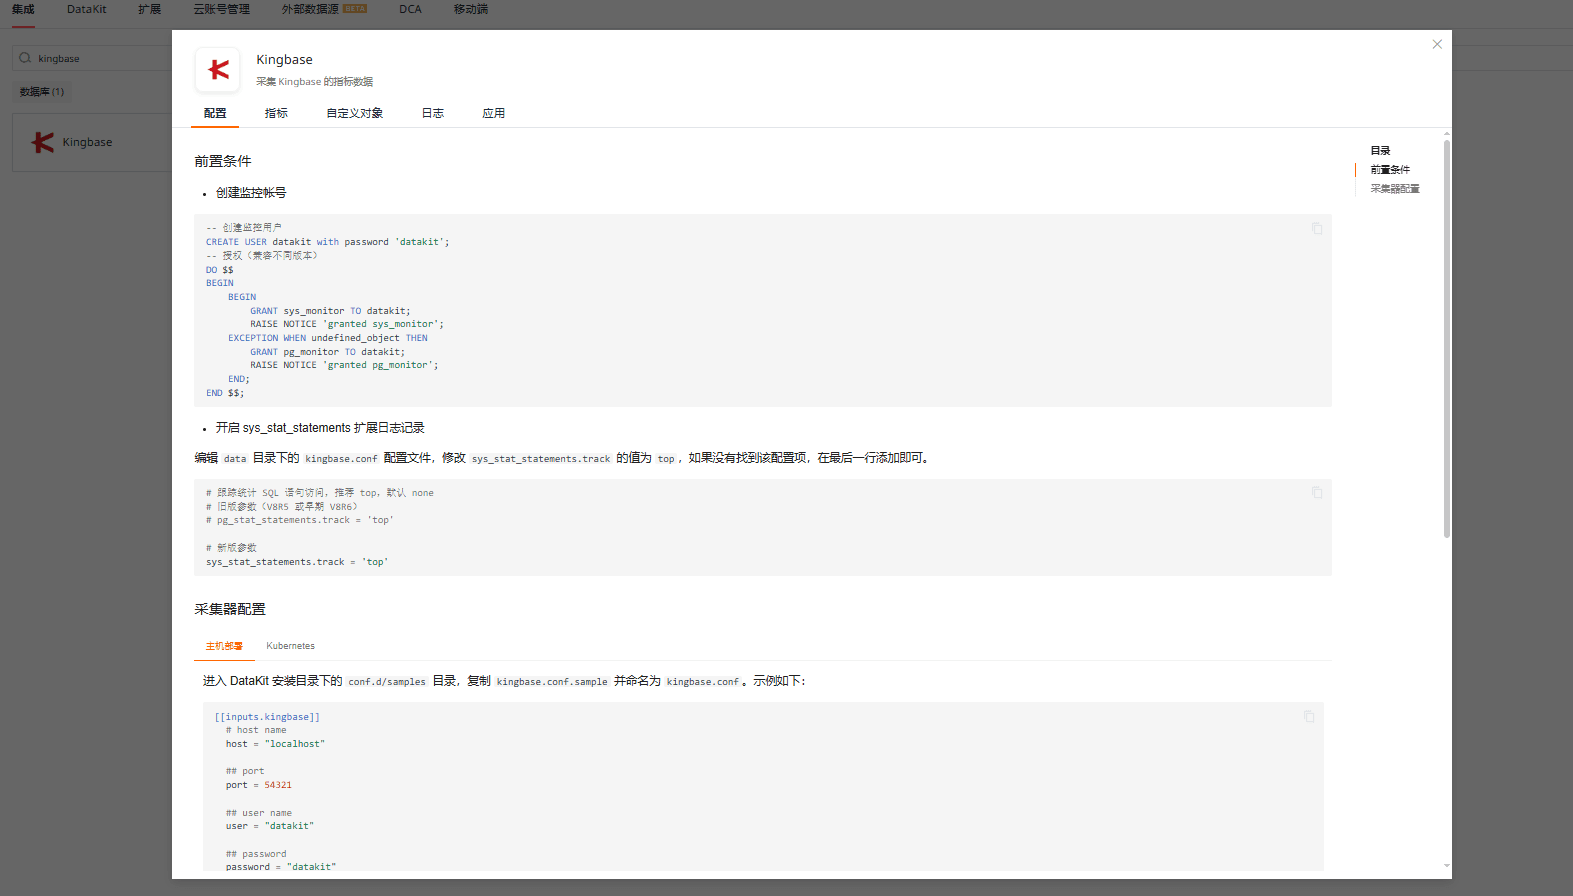Switch to the 配置 tab
Screen dimensions: 1573x896
[x=215, y=113]
